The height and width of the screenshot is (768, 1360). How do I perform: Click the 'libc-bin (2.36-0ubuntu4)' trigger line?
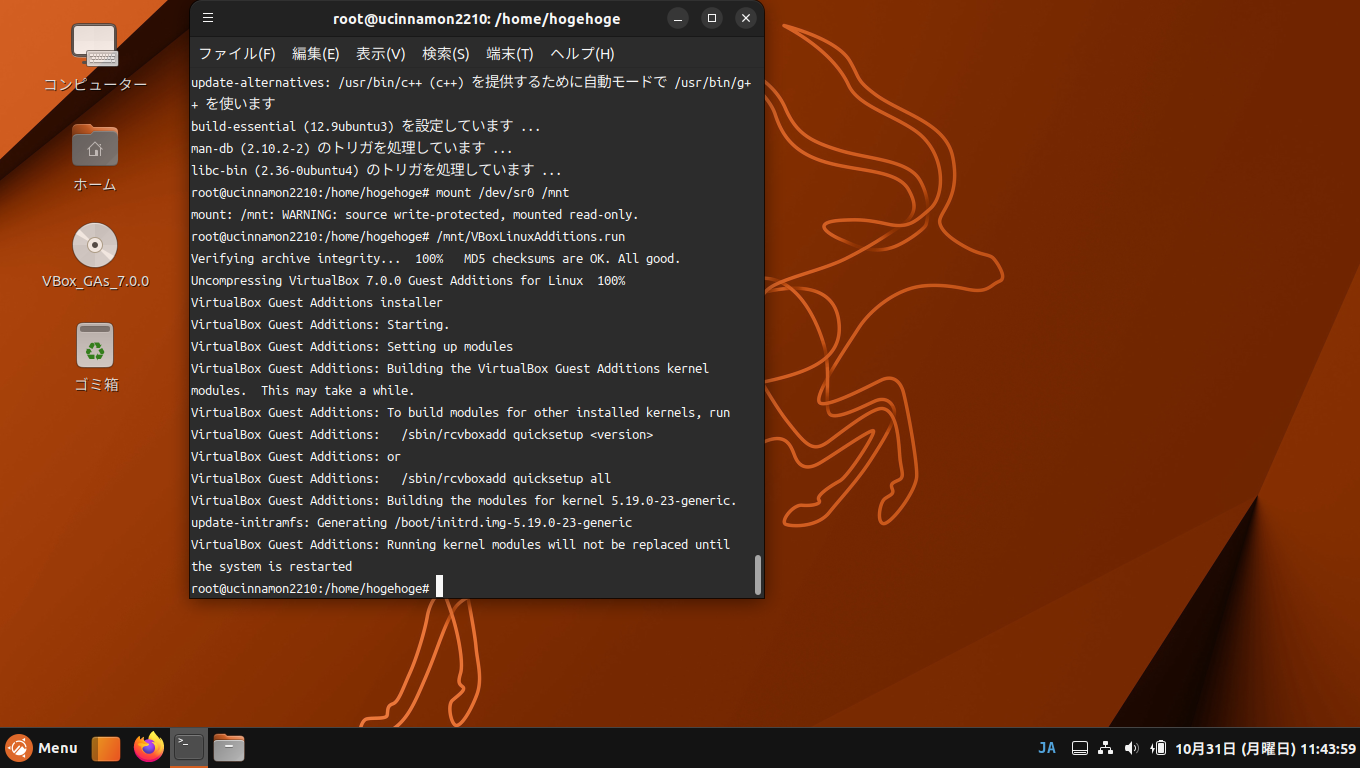point(376,170)
